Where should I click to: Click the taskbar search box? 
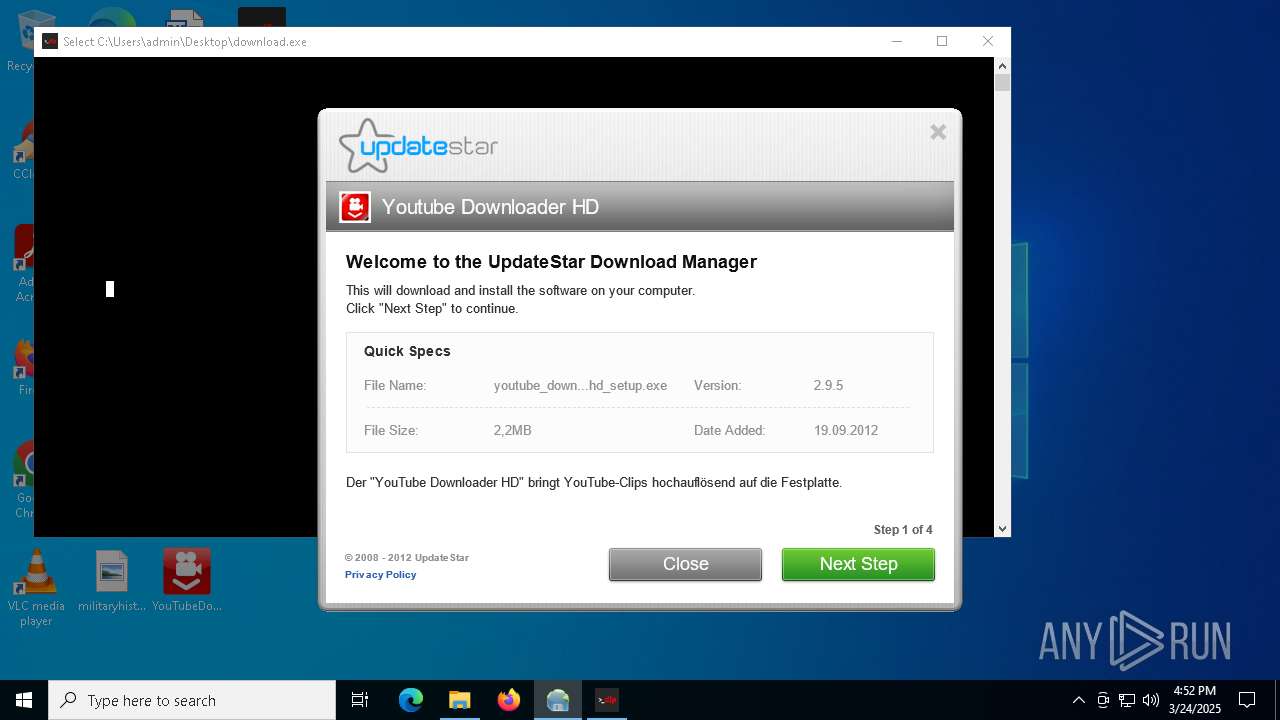click(x=192, y=700)
